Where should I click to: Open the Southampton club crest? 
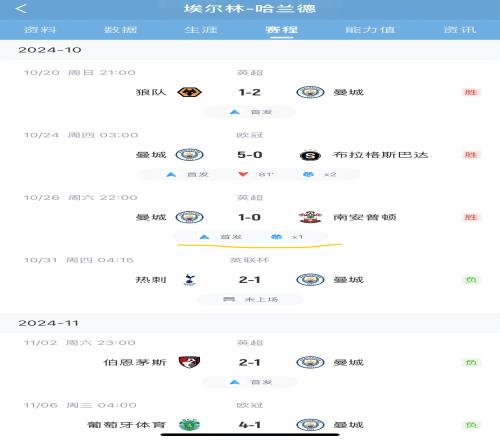pos(310,217)
